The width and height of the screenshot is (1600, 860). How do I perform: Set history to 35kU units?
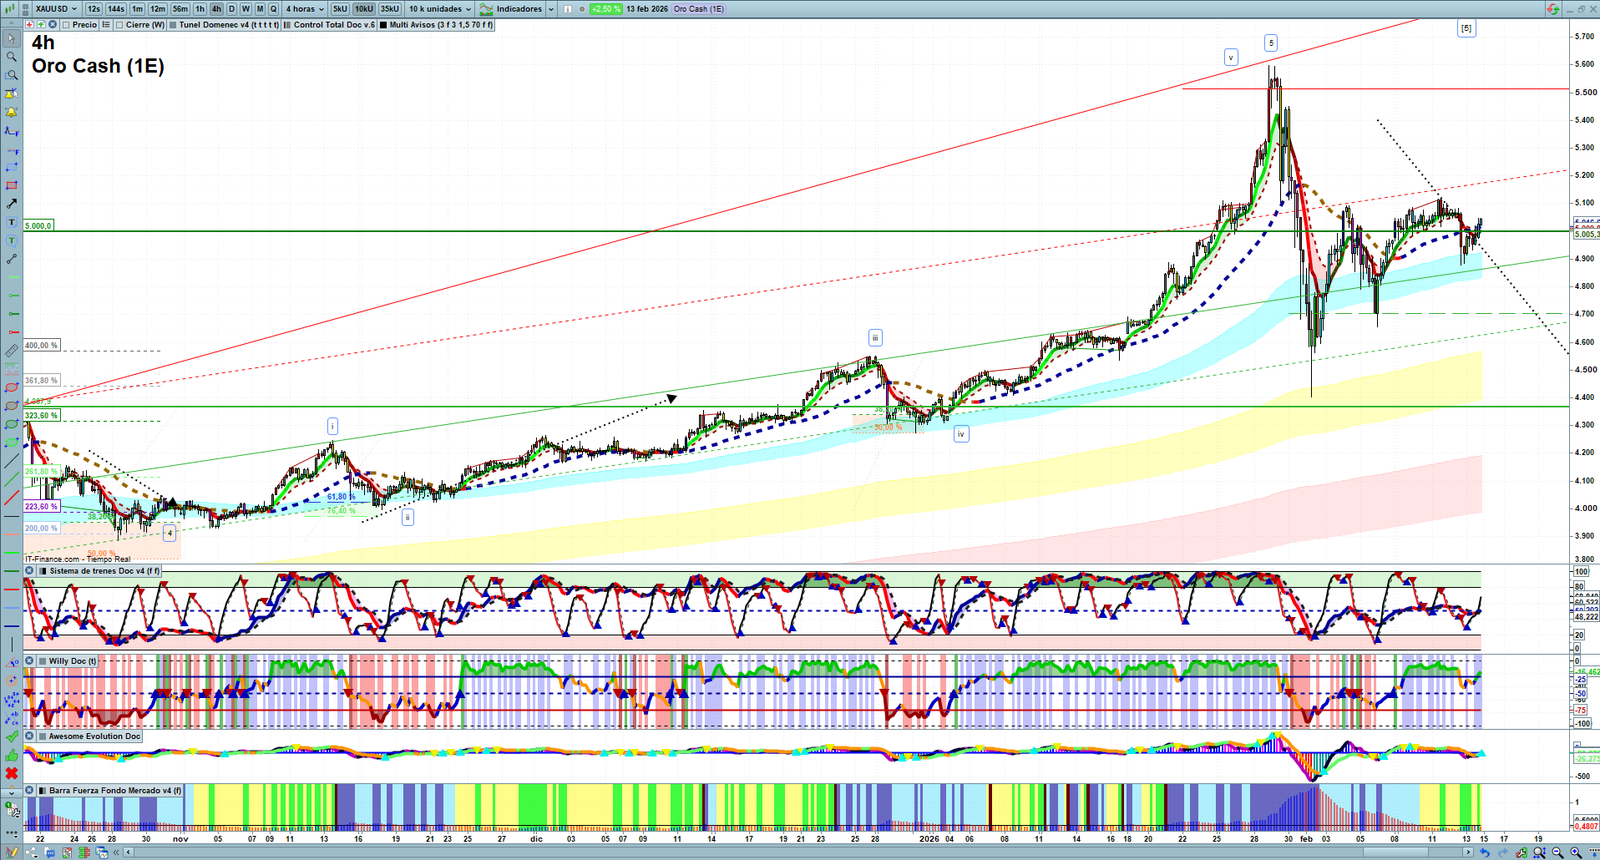[x=390, y=9]
